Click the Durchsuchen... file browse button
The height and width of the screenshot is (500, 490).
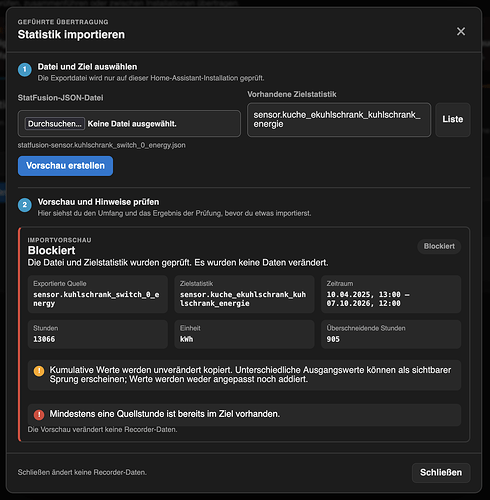[55, 124]
